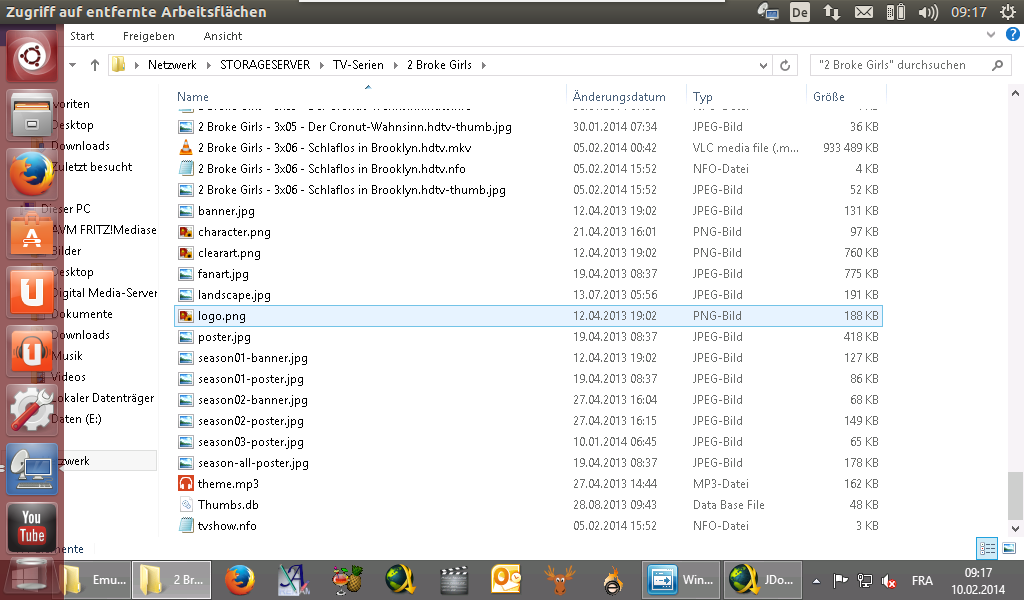Screen dimensions: 1024x600
Task: Open the Ubuntu Dash home launcher
Action: tap(31, 56)
